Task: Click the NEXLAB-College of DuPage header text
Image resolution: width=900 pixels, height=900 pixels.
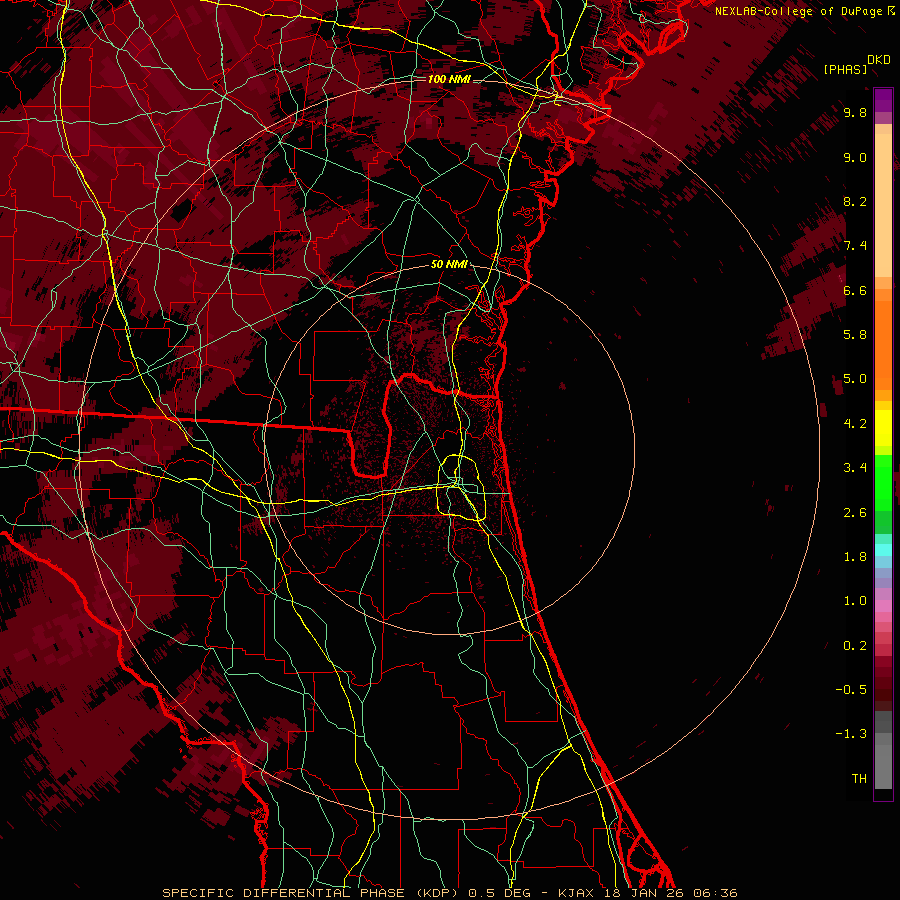Action: pos(798,11)
